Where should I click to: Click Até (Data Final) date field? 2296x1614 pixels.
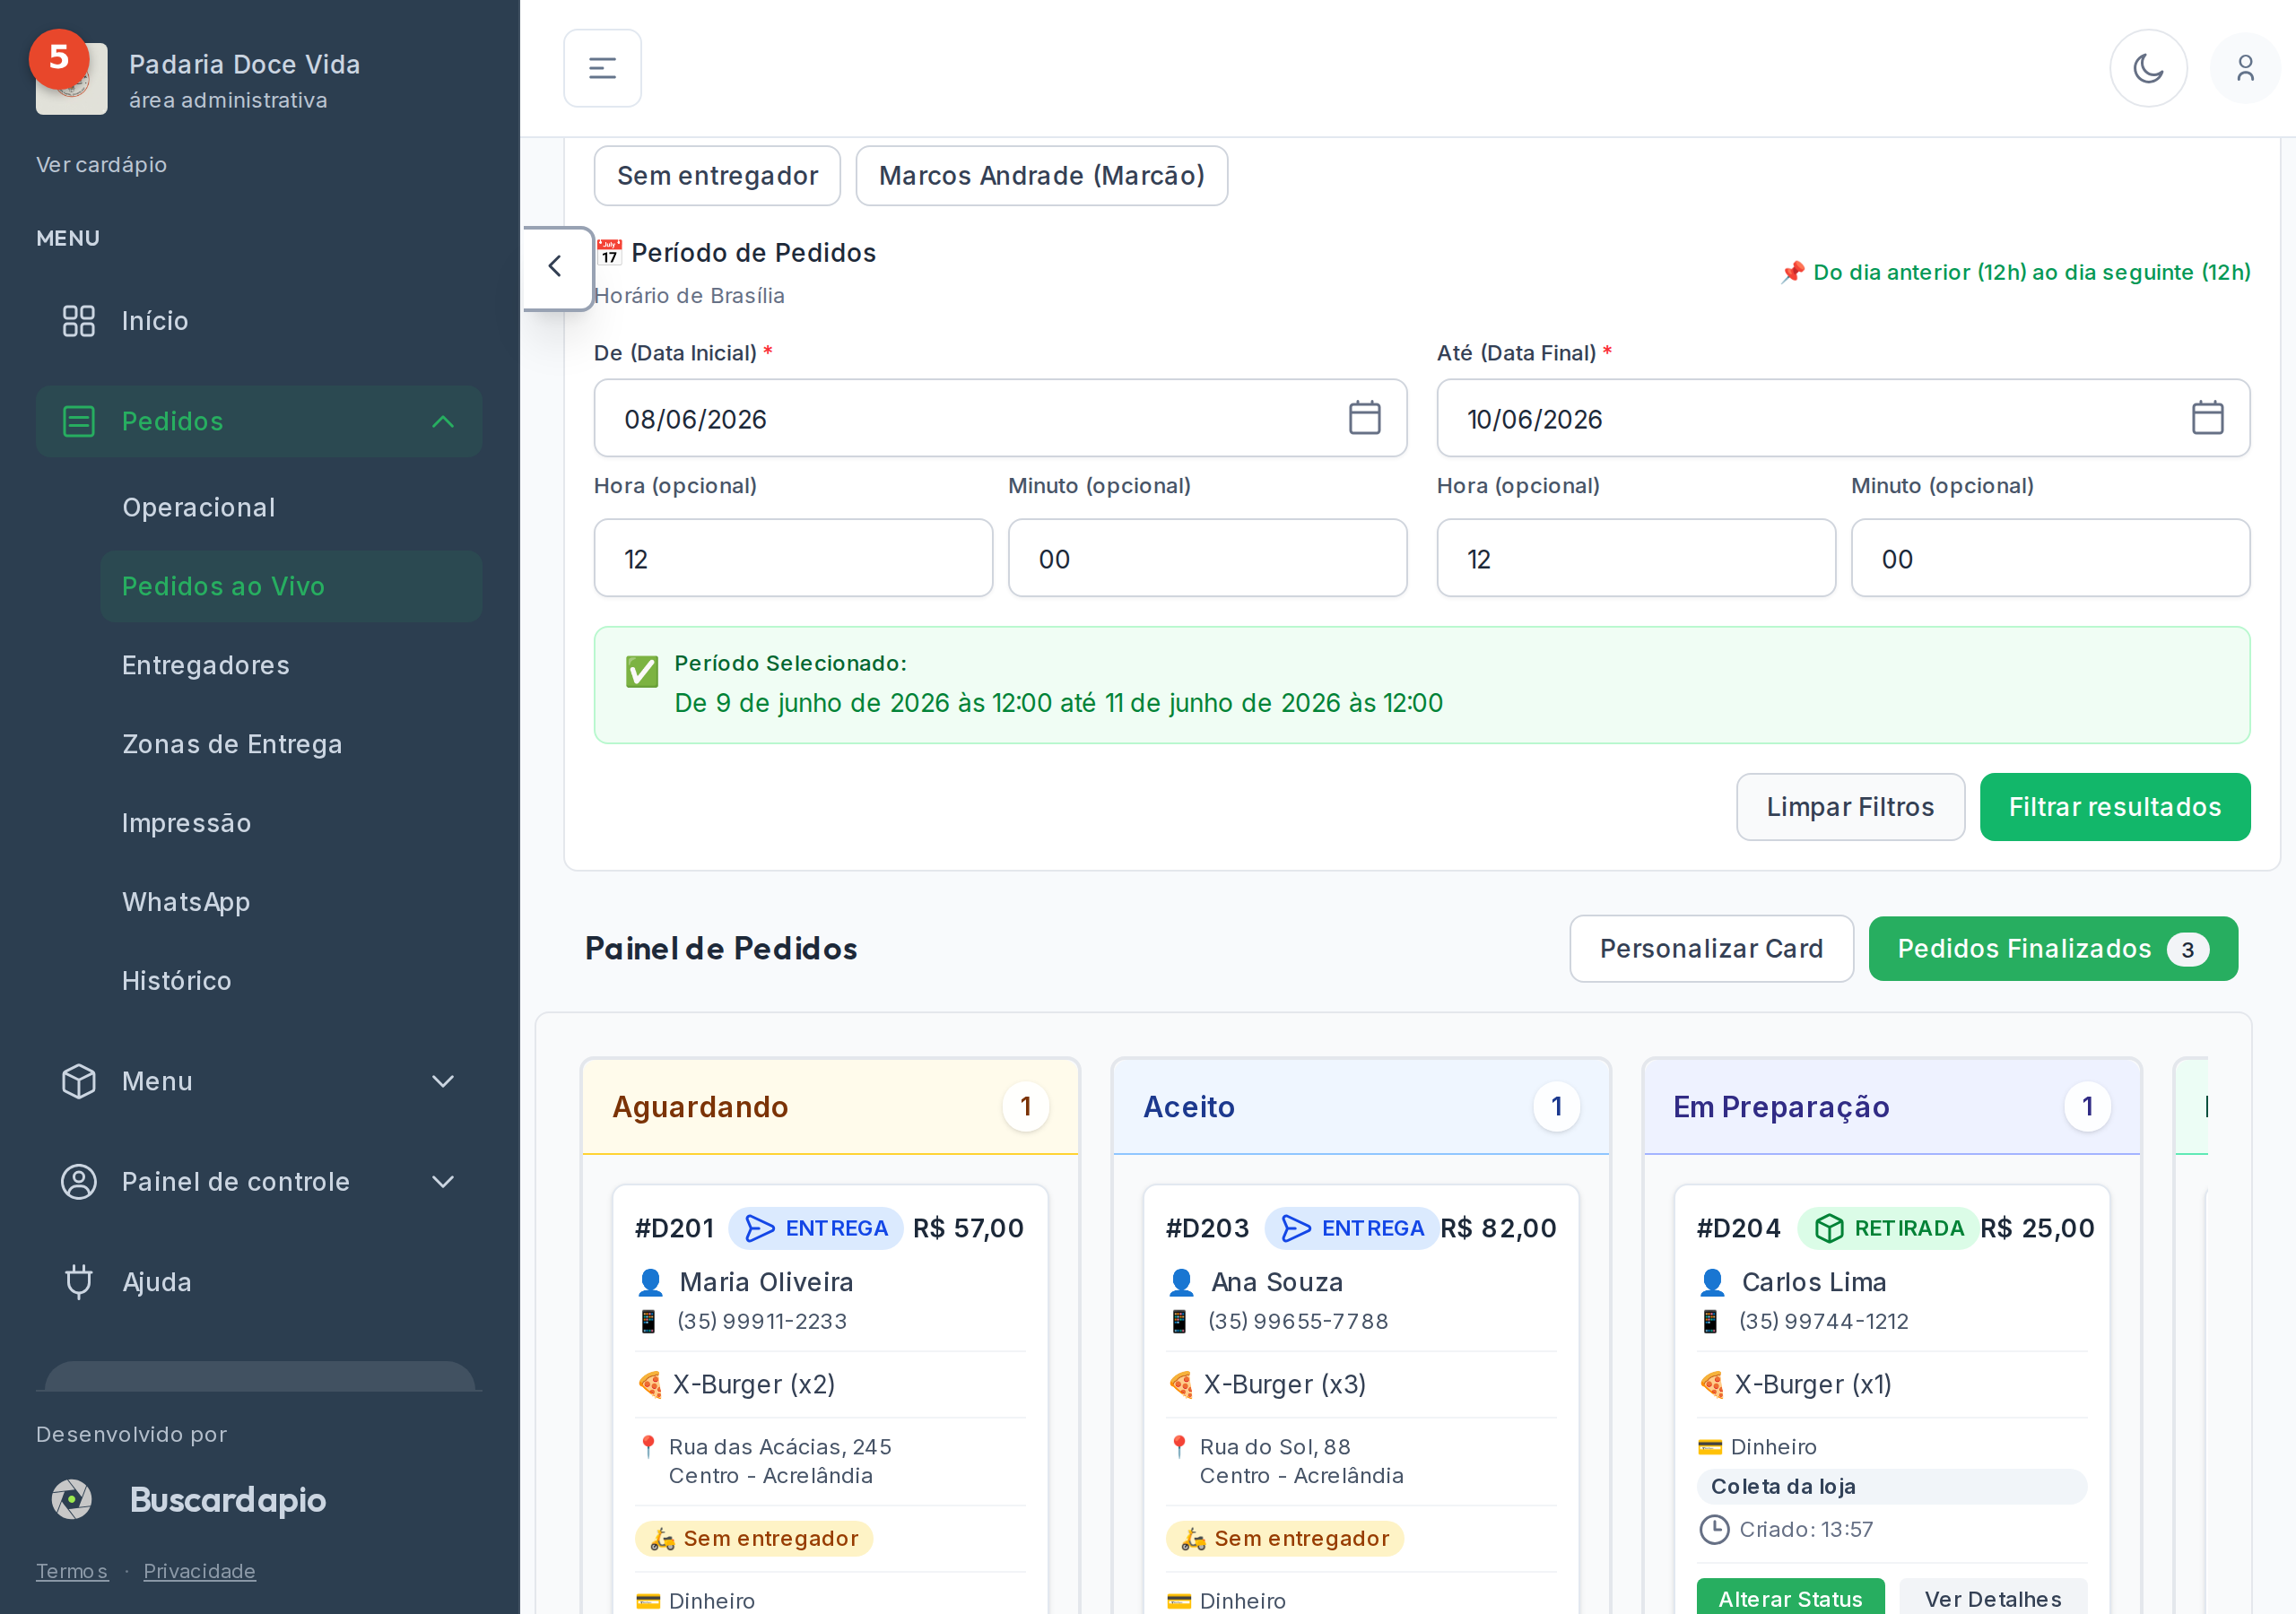tap(1843, 418)
